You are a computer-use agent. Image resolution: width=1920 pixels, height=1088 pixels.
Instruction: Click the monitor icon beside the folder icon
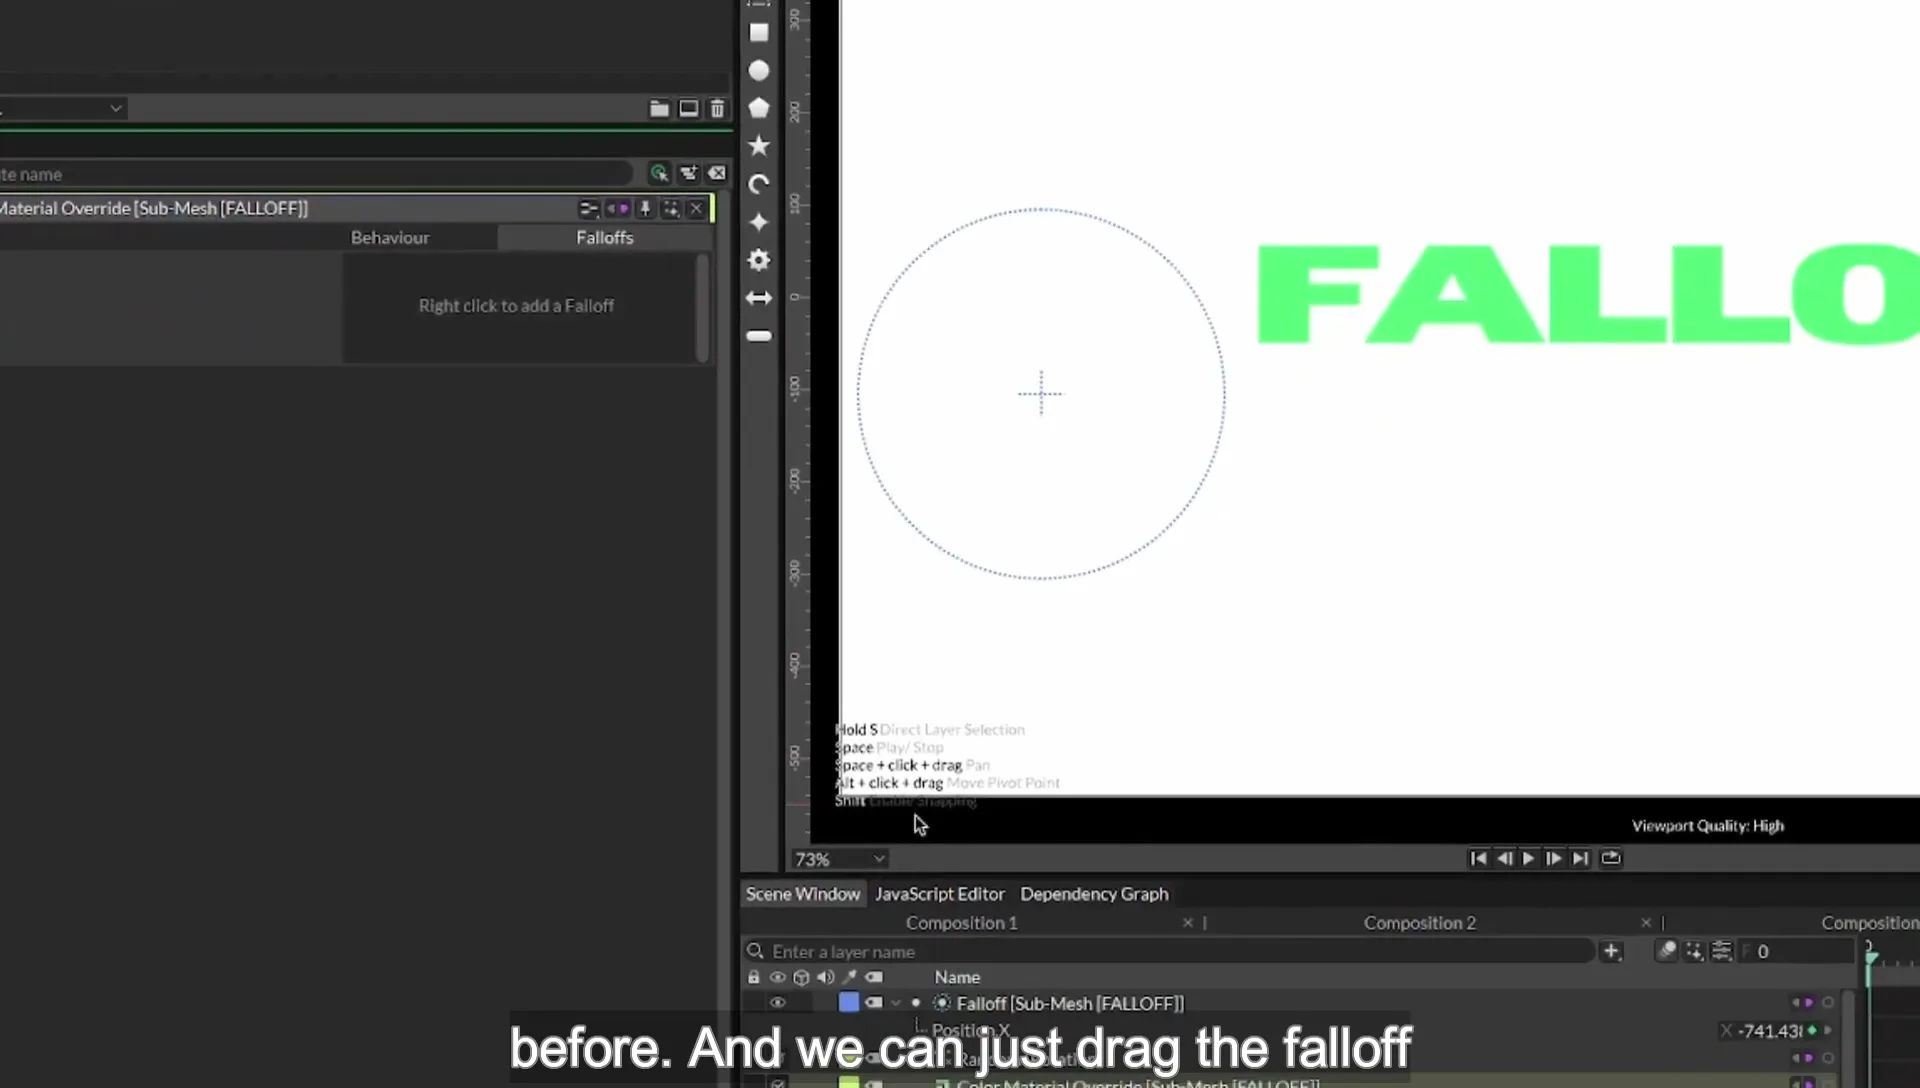pos(689,108)
